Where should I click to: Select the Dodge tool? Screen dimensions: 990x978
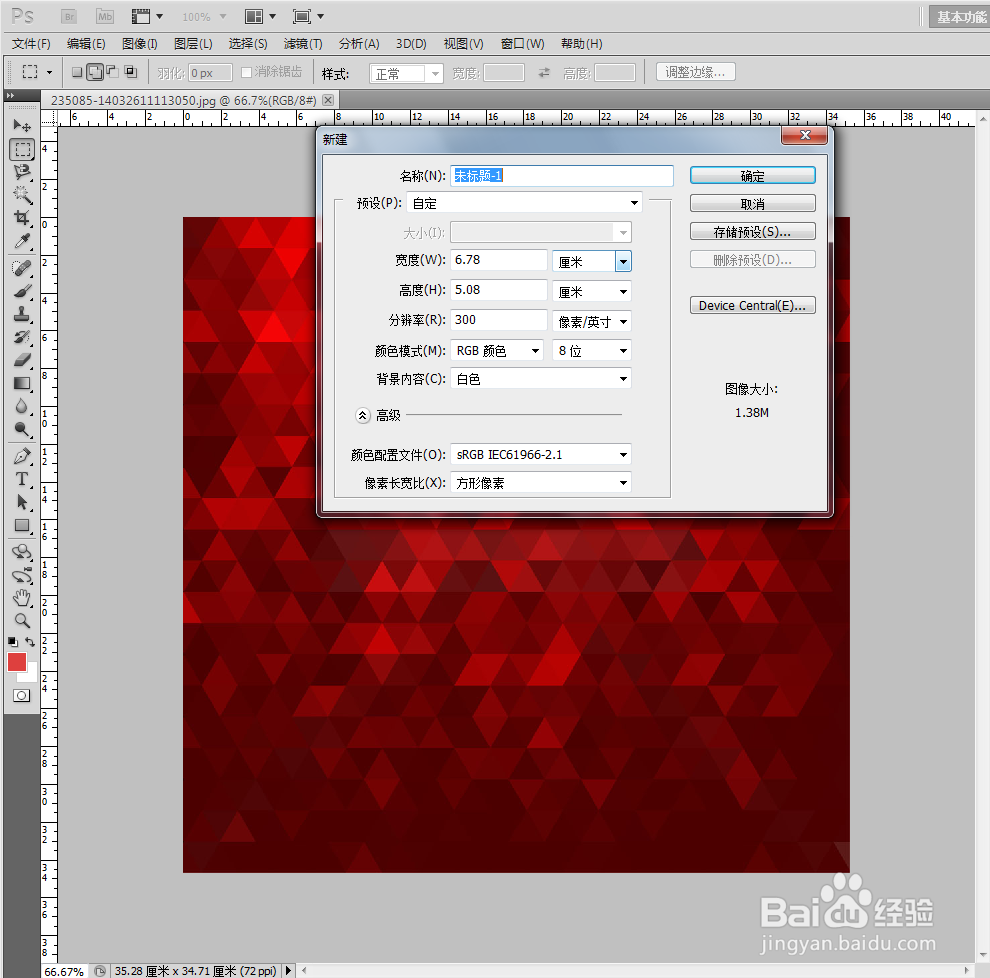22,429
